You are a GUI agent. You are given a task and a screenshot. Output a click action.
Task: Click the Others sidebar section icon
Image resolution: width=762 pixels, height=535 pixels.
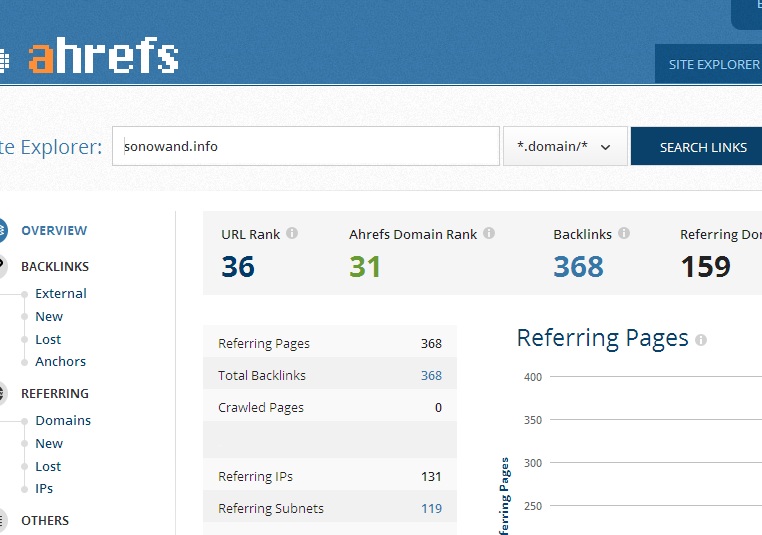click(x=3, y=521)
